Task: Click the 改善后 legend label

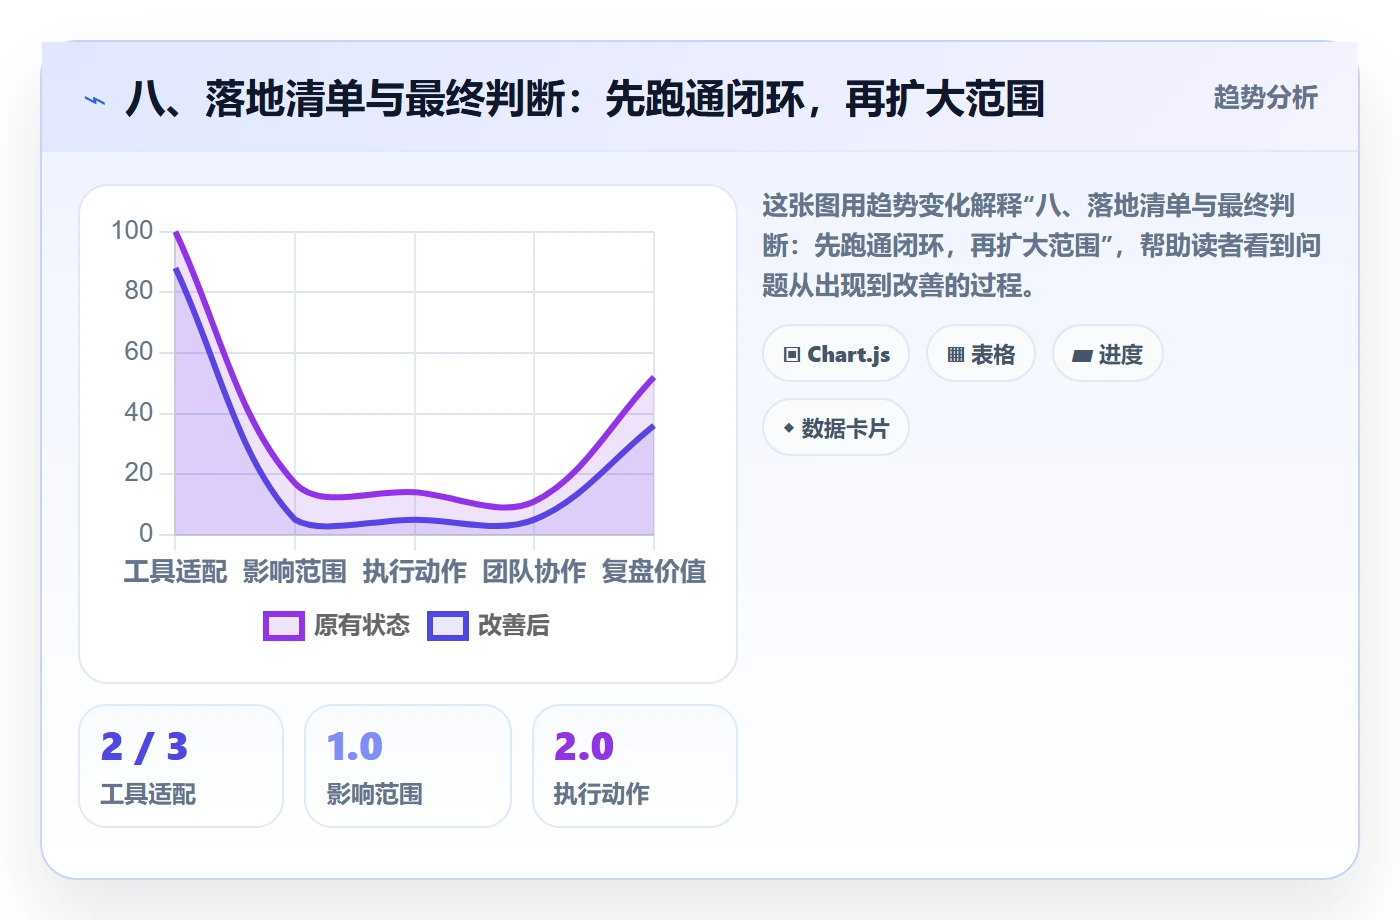Action: [x=514, y=626]
